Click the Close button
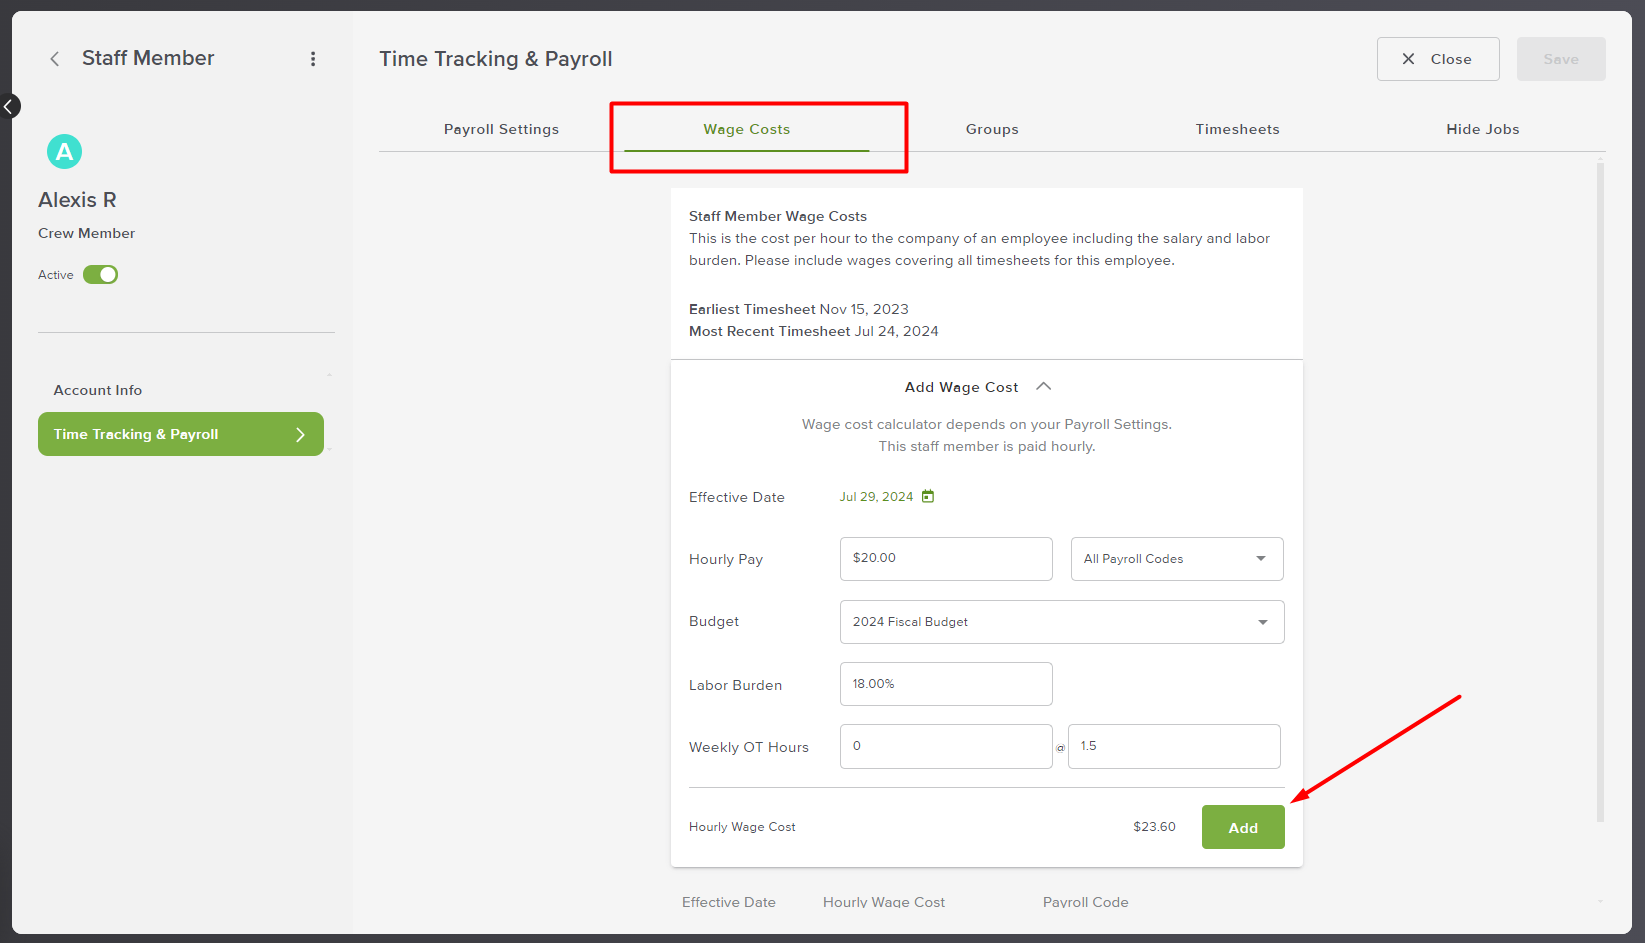The width and height of the screenshot is (1645, 943). (x=1438, y=59)
